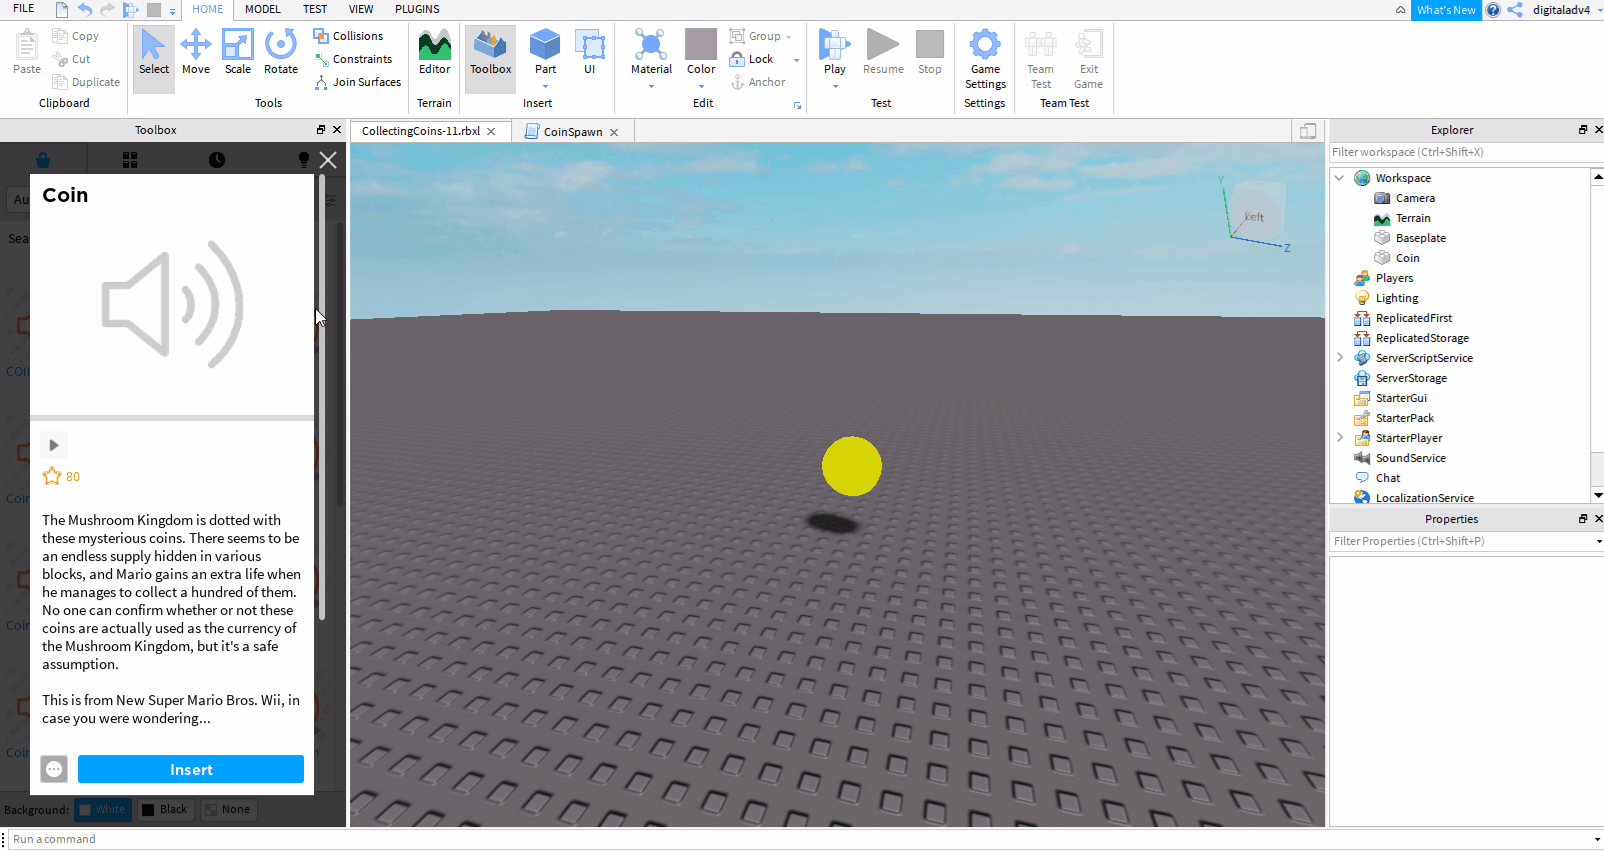
Task: Click the favorite star icon
Action: [52, 476]
